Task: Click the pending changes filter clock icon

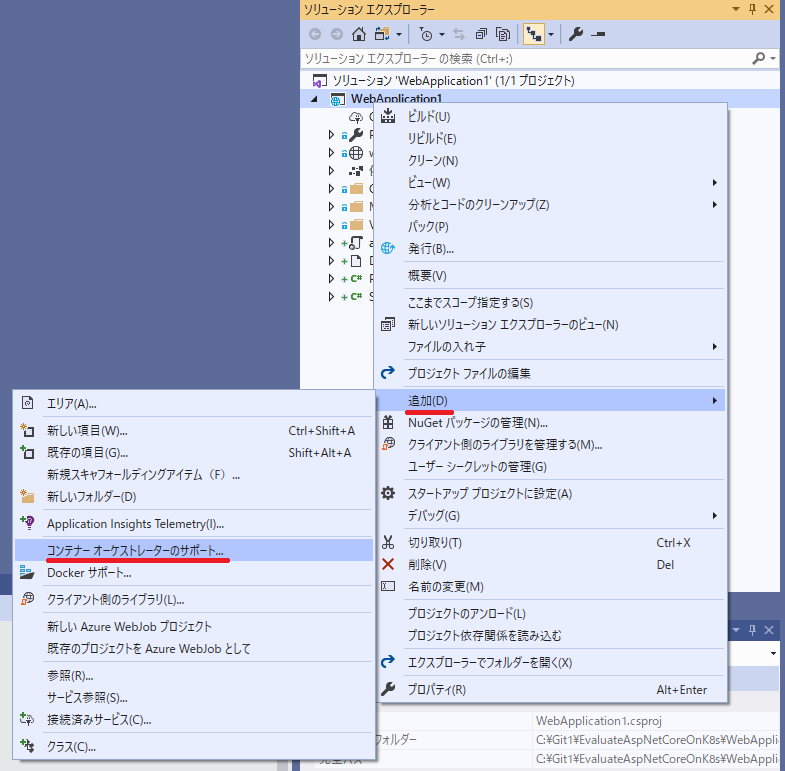Action: coord(427,34)
